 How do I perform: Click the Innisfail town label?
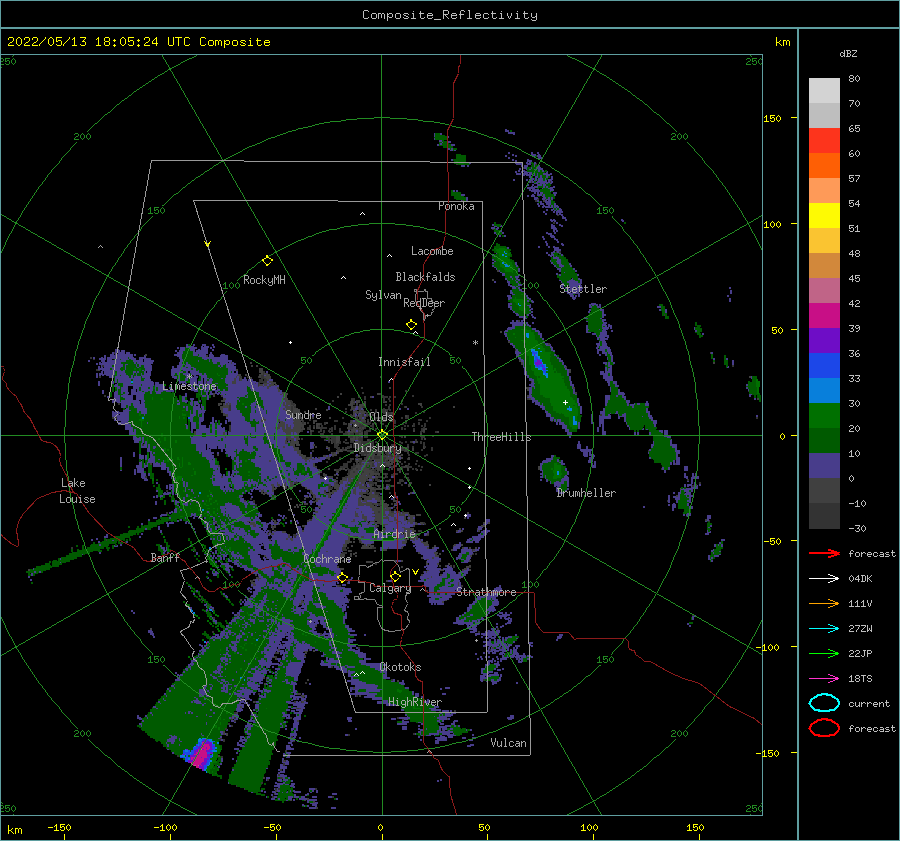[x=404, y=362]
